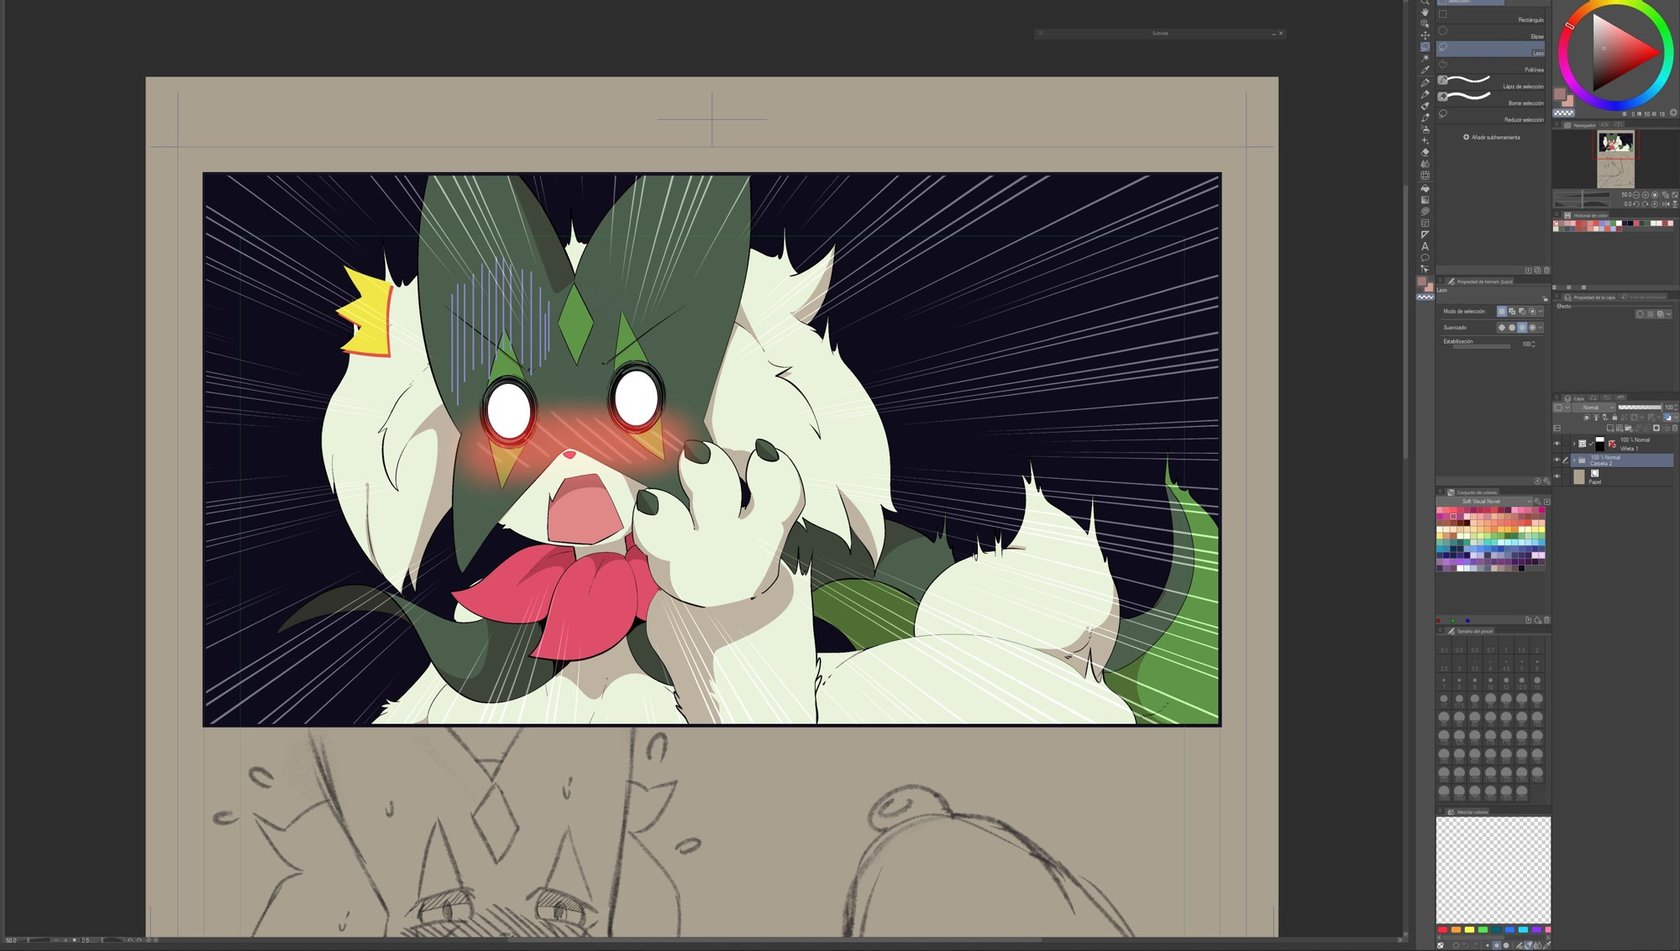Open the Soft Visual Novel color set dropdown

1490,501
